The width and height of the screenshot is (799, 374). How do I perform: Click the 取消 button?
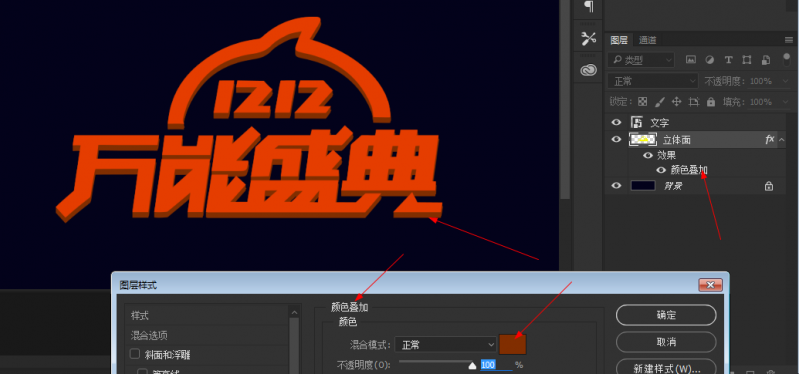tap(666, 342)
